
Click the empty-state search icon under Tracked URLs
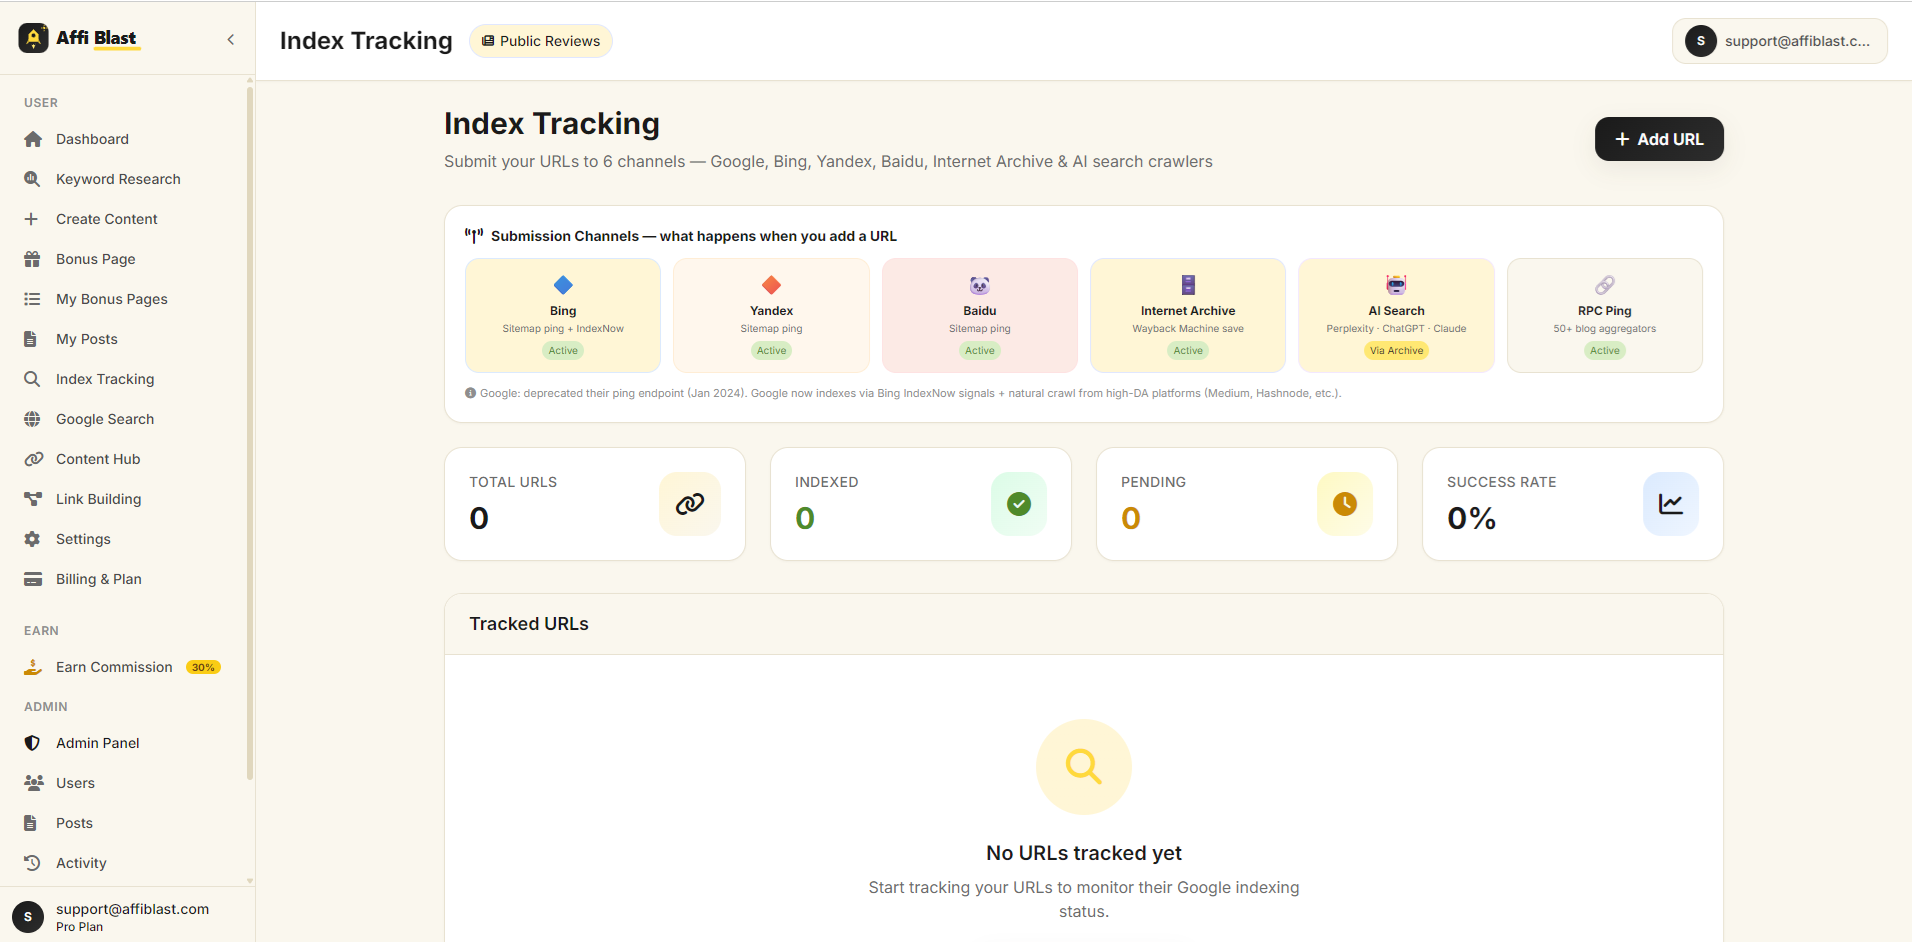pos(1084,767)
